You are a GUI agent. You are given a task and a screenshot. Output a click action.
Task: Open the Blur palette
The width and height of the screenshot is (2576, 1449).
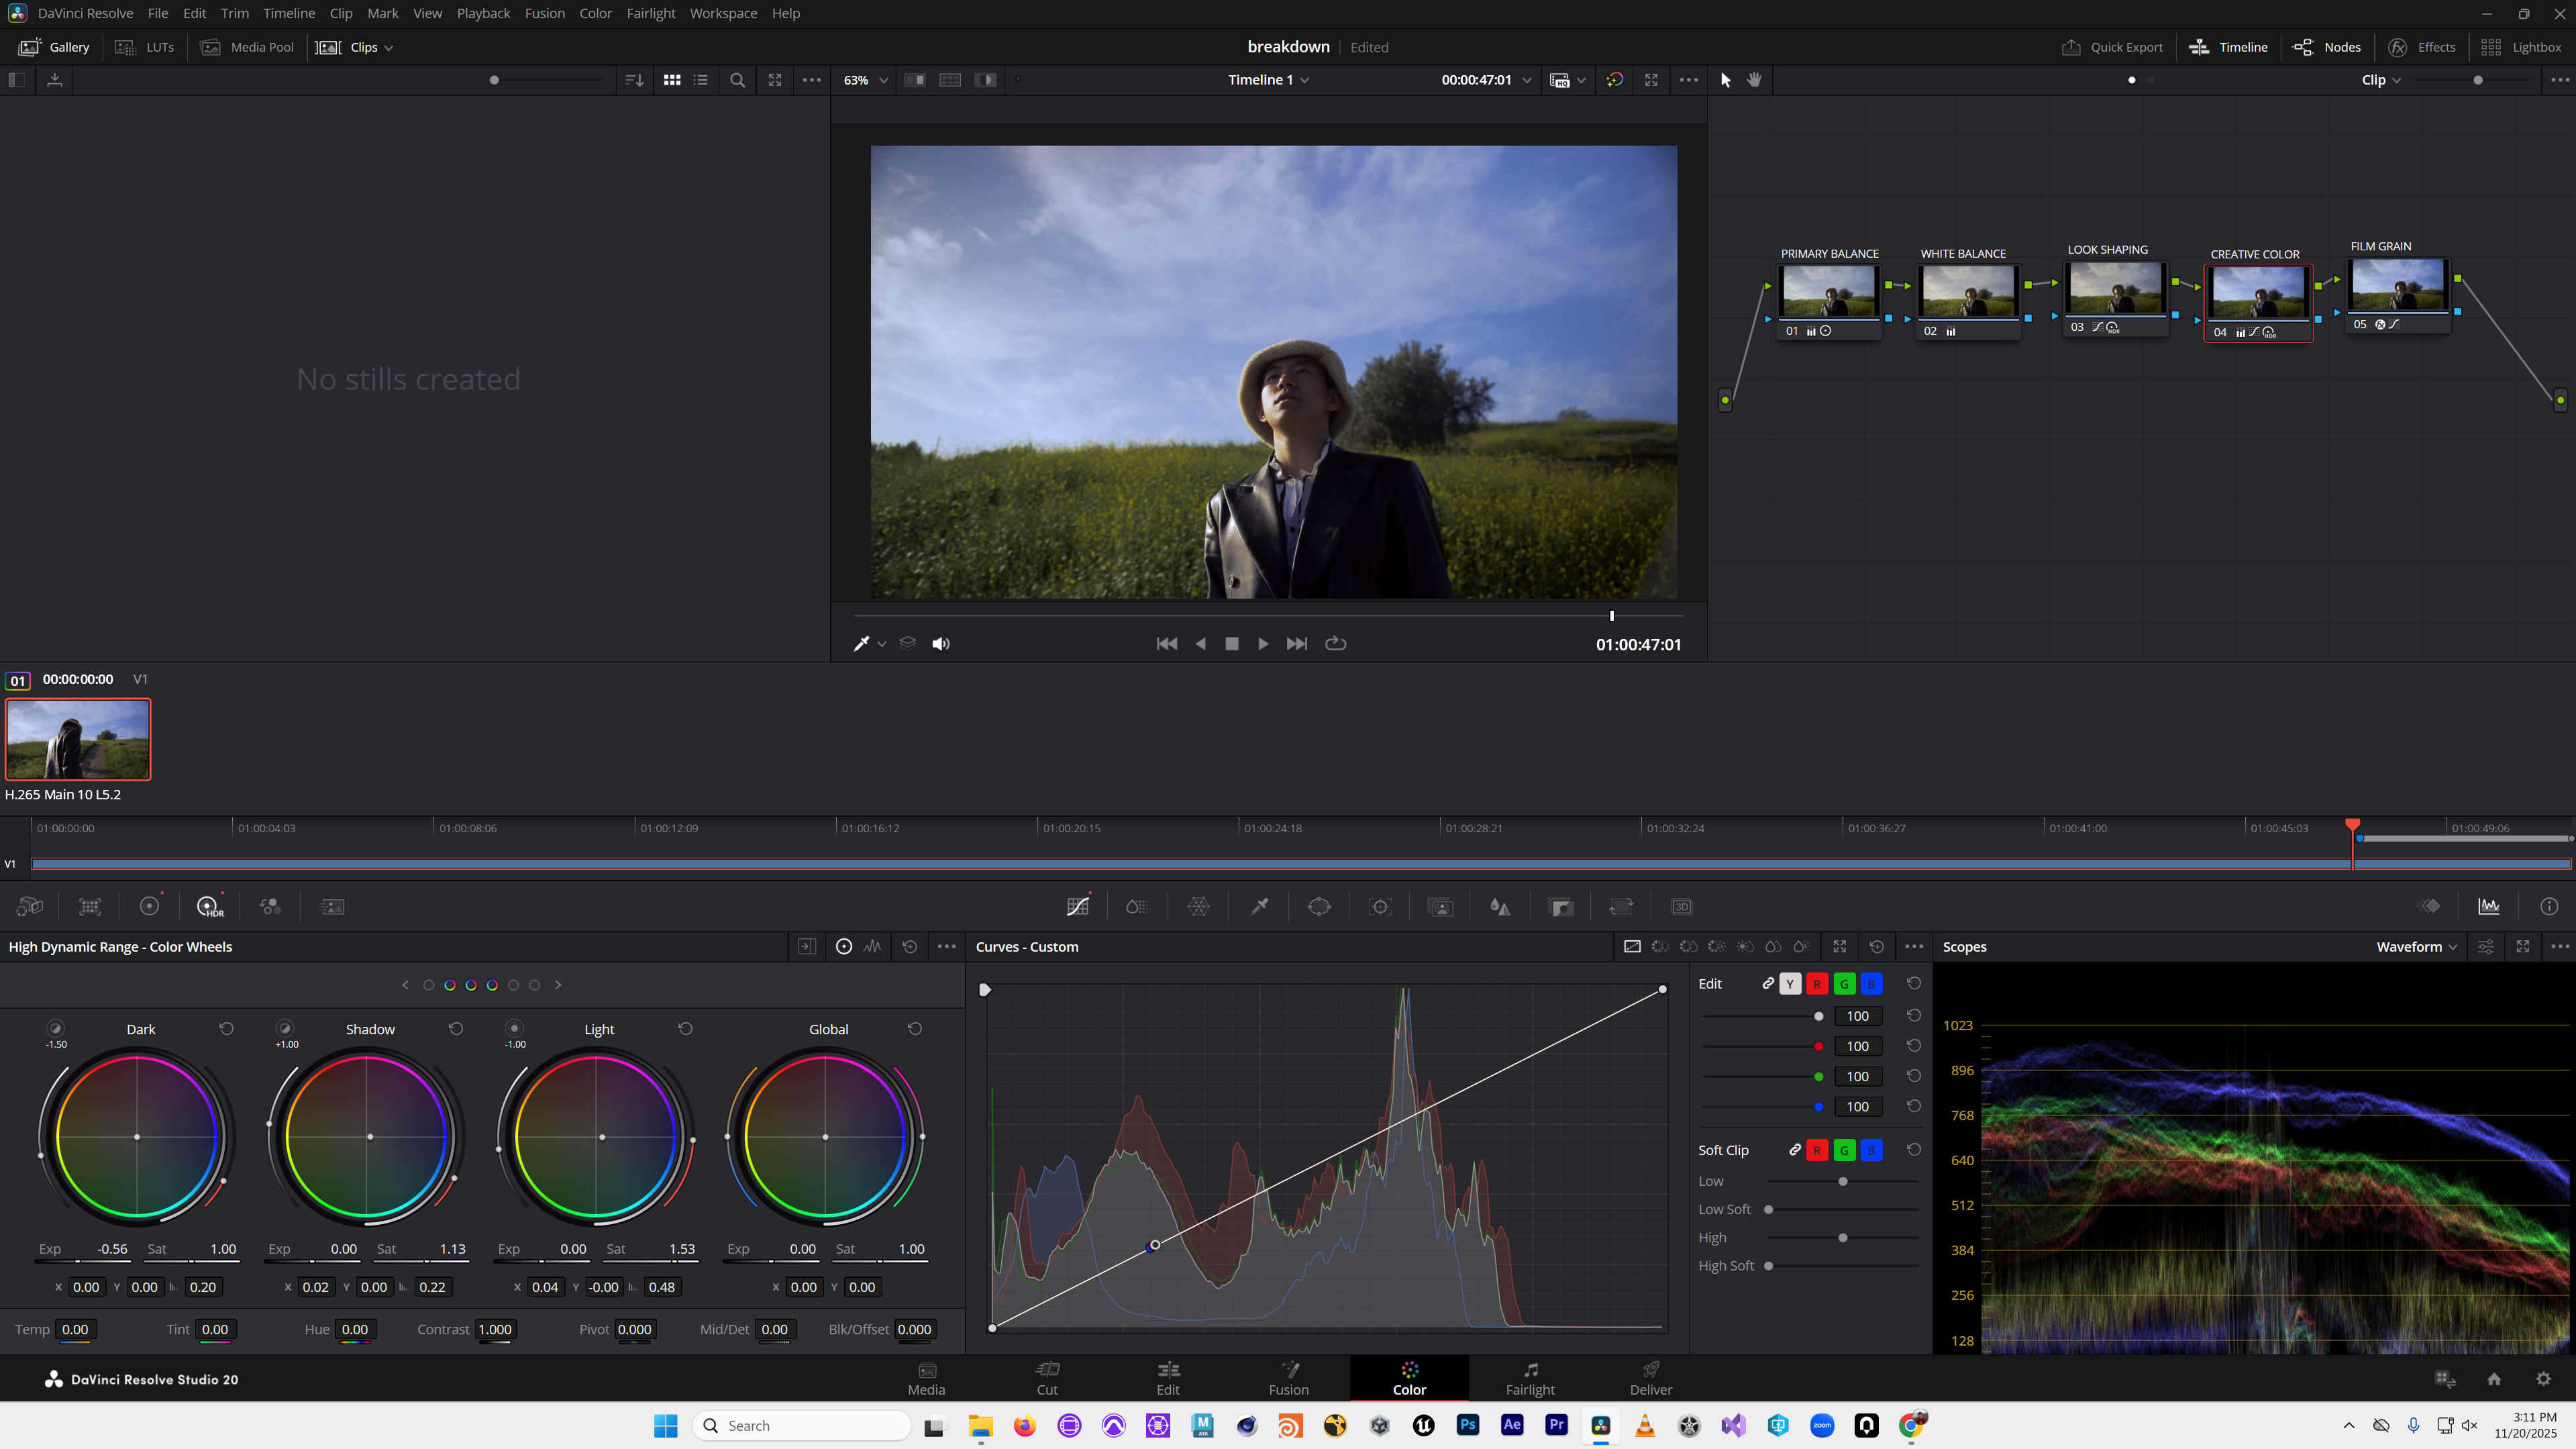coord(1499,906)
